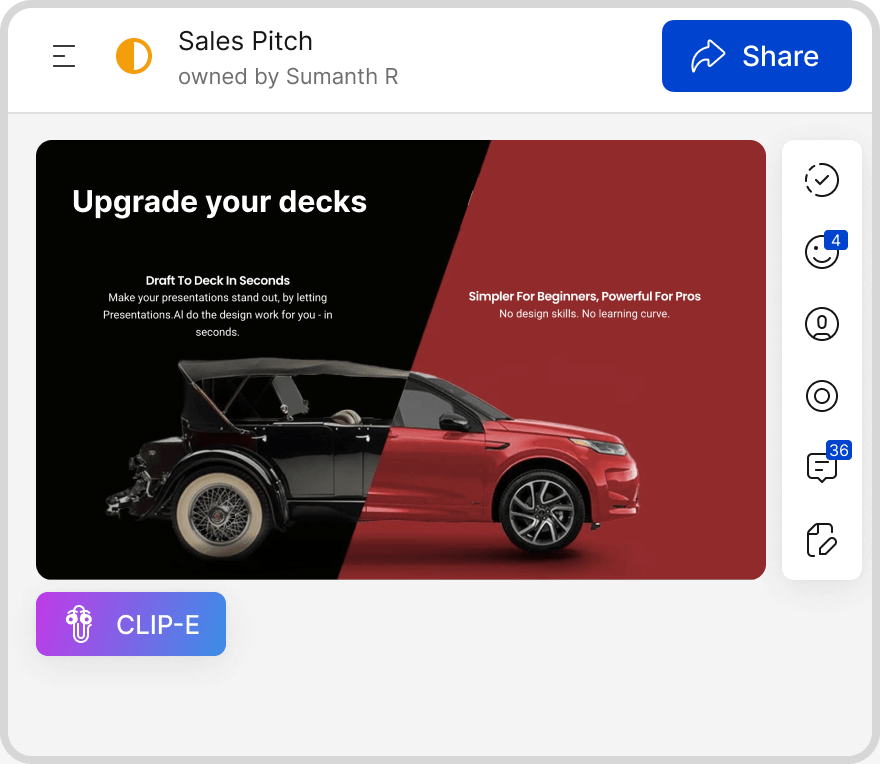The height and width of the screenshot is (764, 880).
Task: Select the "Upgrade your decks" slide heading
Action: pos(219,202)
